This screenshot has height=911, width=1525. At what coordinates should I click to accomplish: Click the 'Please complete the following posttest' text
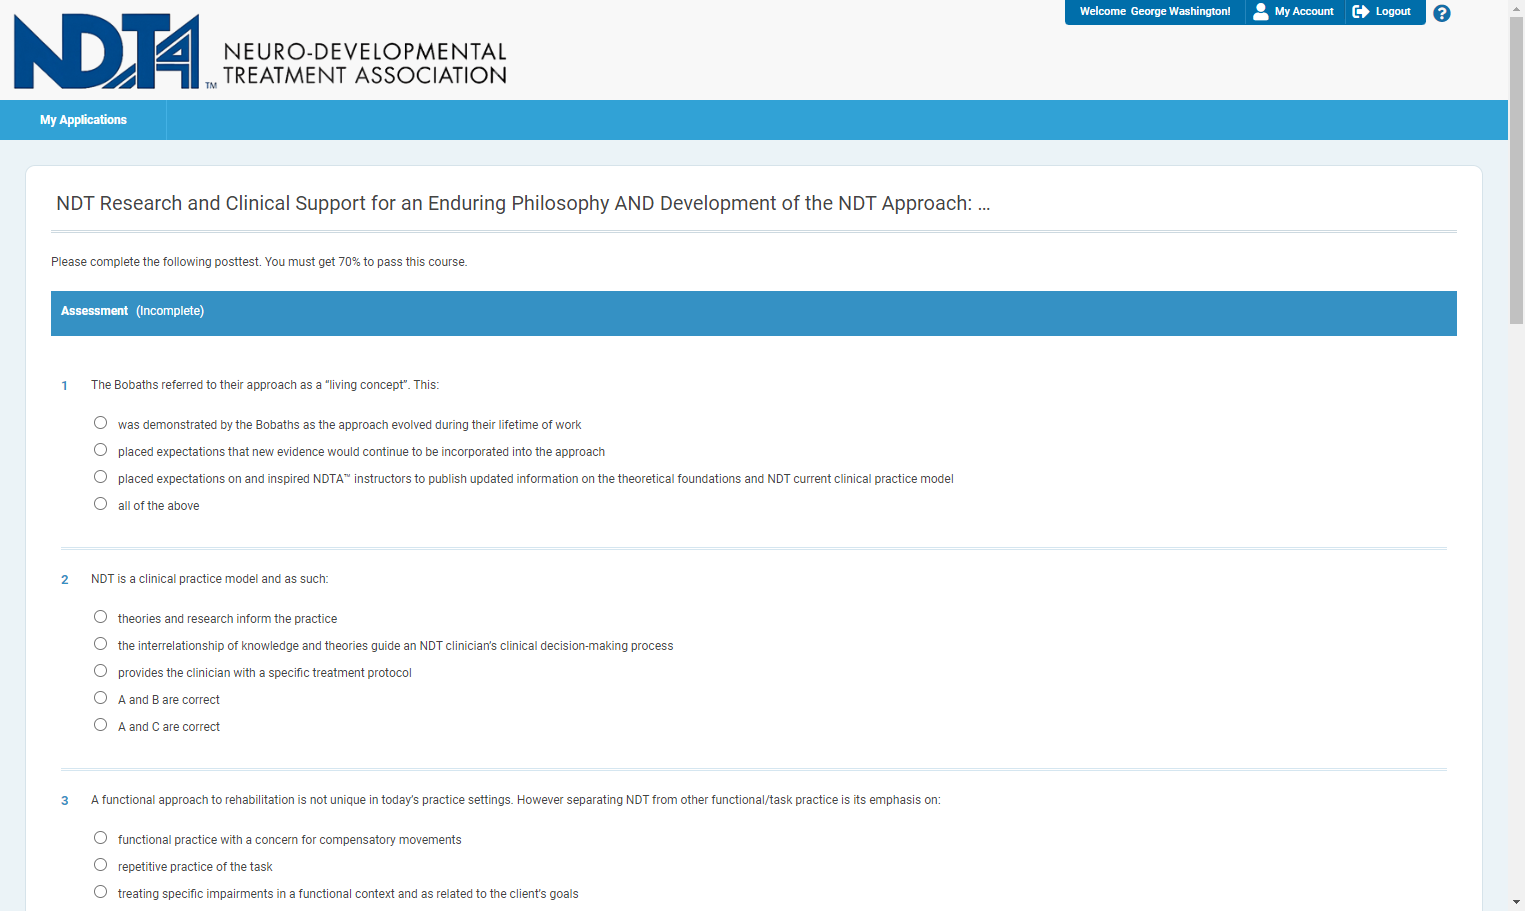259,262
